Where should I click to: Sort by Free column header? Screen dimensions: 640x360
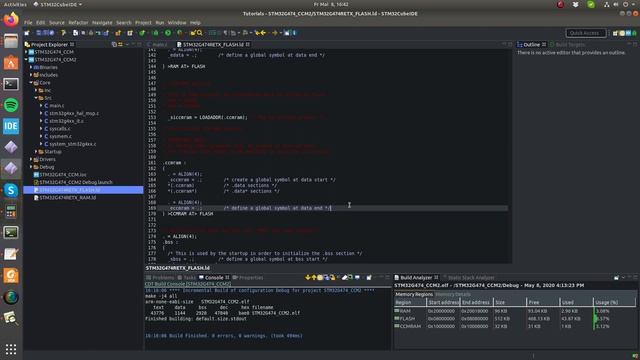click(x=543, y=302)
